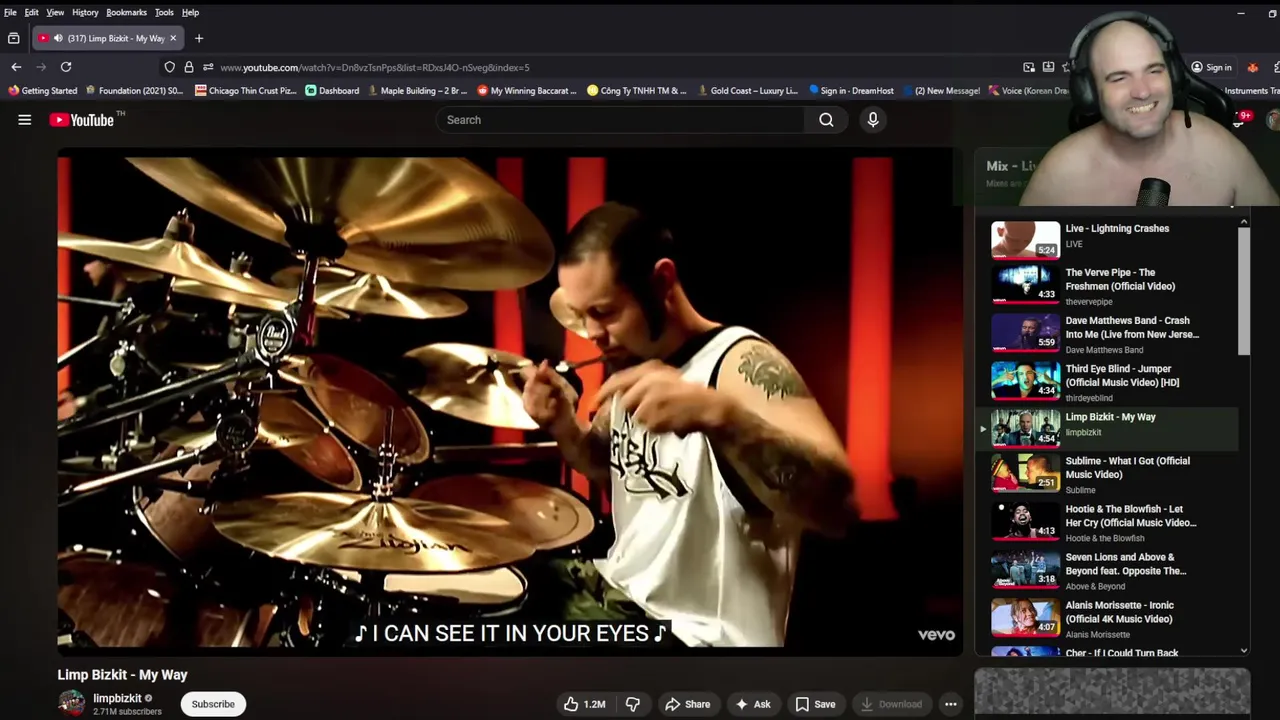The height and width of the screenshot is (720, 1280).
Task: Open the Help menu
Action: 190,12
